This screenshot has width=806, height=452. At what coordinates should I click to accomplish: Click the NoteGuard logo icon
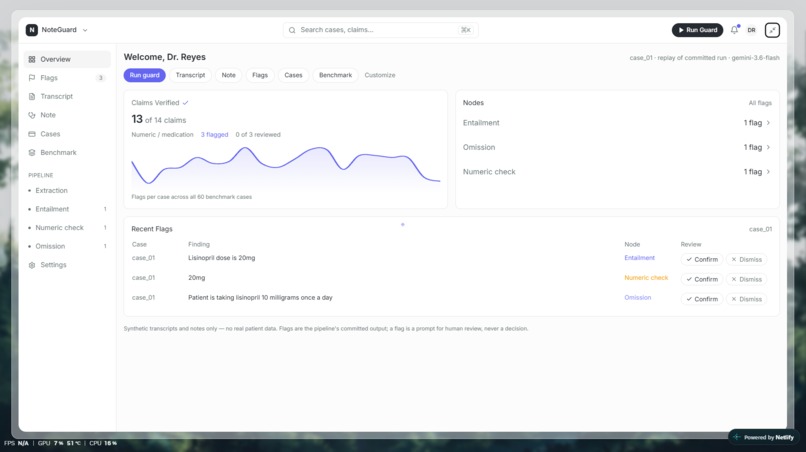(32, 30)
